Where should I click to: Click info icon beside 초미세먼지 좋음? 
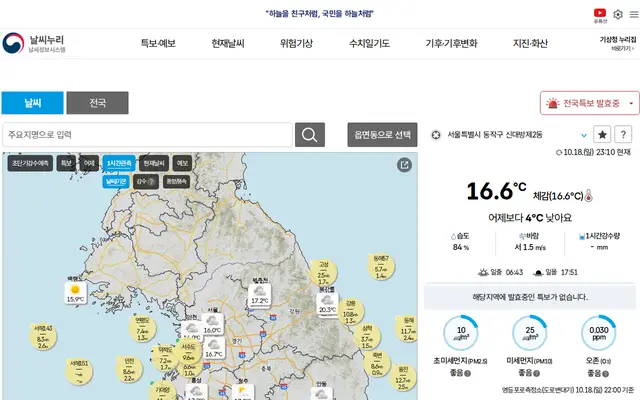468,373
